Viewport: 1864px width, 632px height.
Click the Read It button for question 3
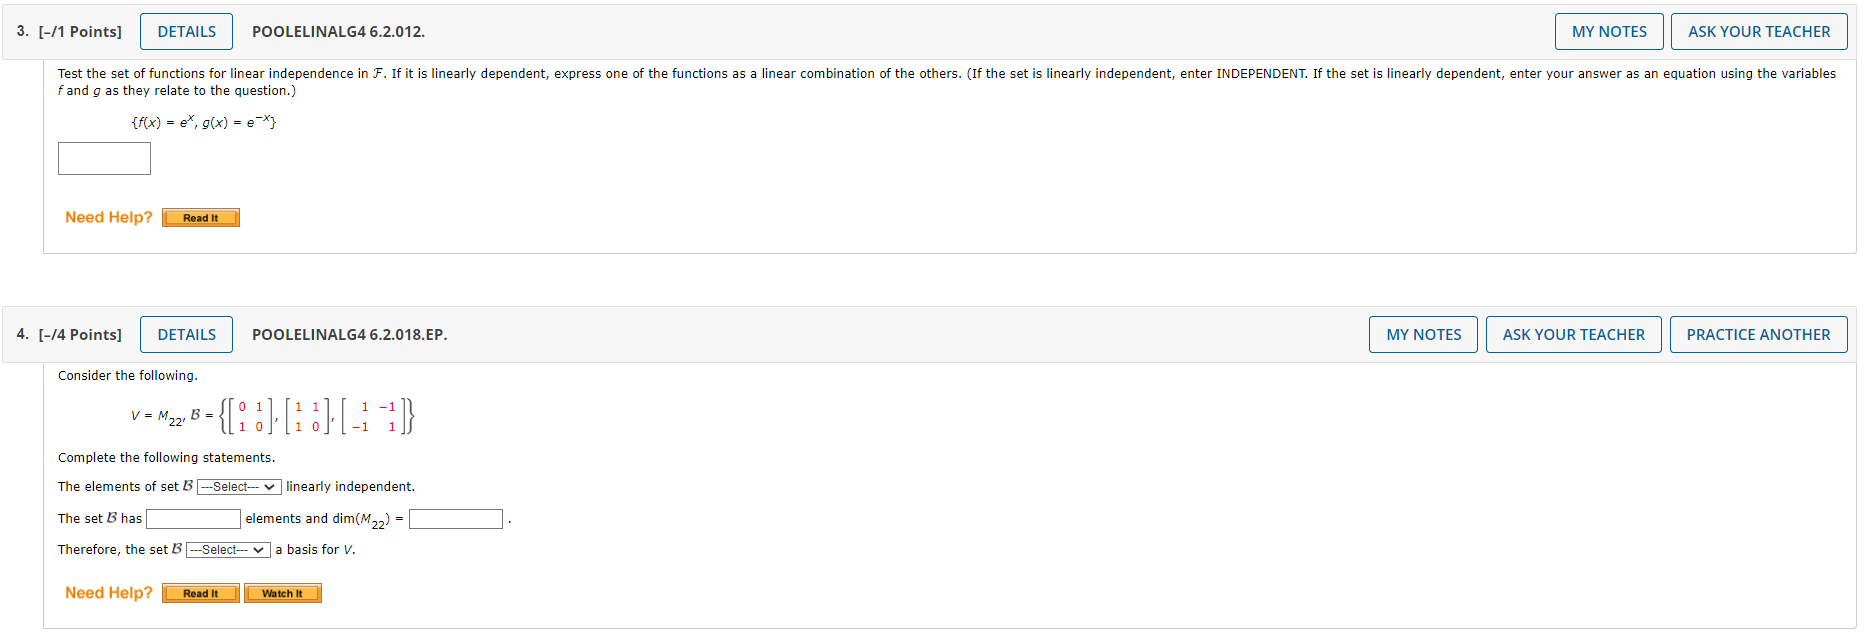point(200,217)
